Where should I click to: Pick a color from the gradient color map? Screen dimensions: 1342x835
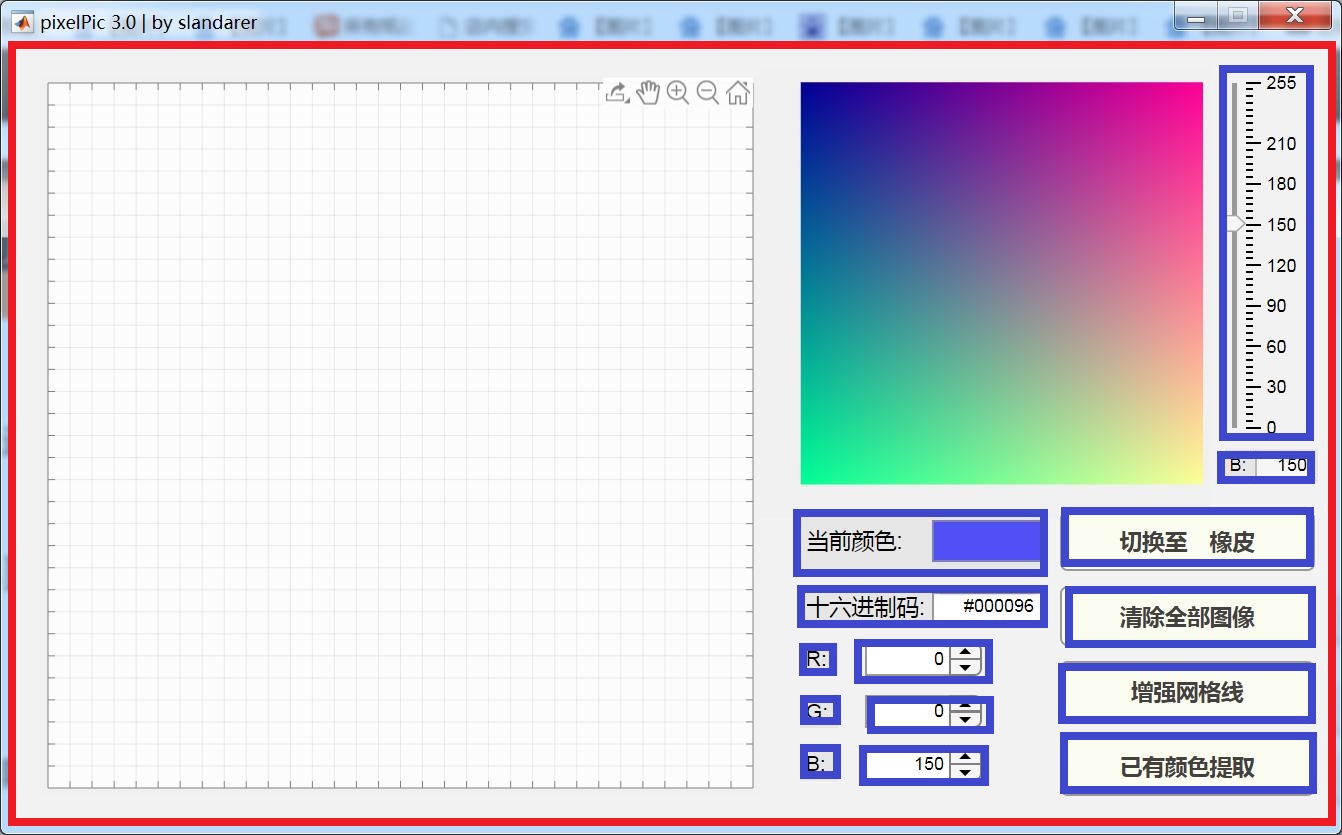1001,283
